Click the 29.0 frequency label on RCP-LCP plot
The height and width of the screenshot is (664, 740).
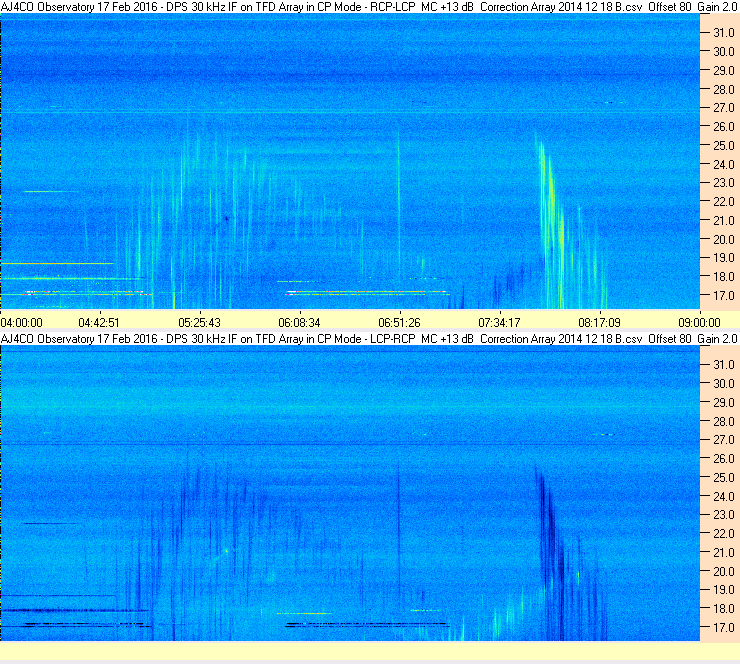(724, 71)
